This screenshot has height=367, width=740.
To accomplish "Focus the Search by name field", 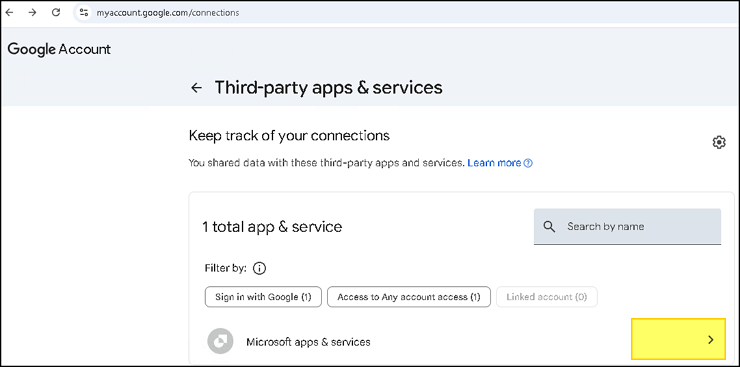I will point(627,226).
